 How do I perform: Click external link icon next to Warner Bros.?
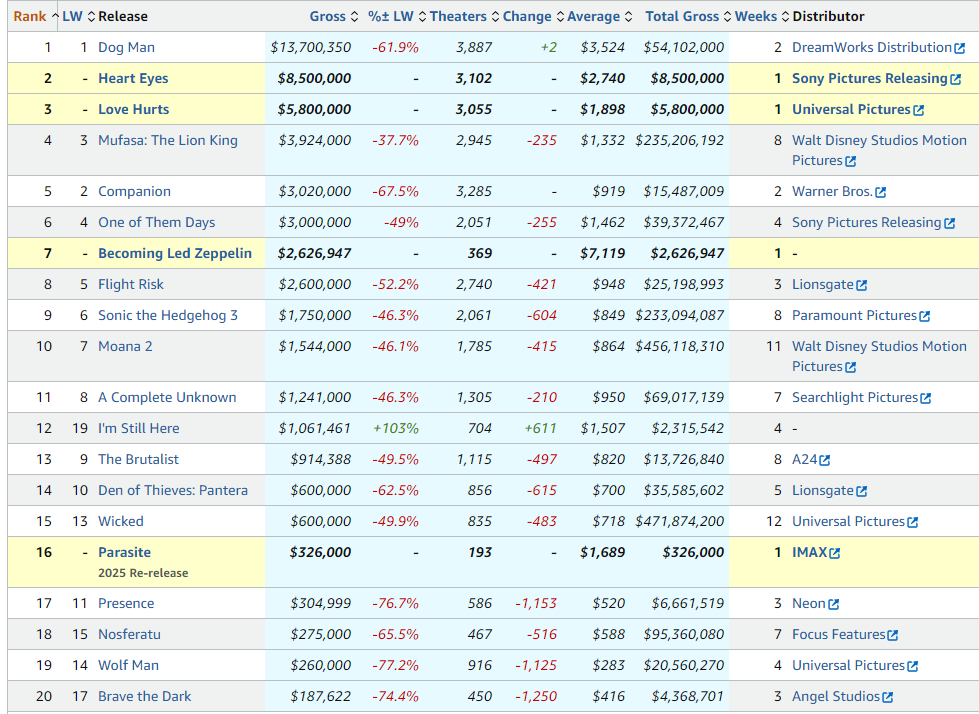(880, 192)
